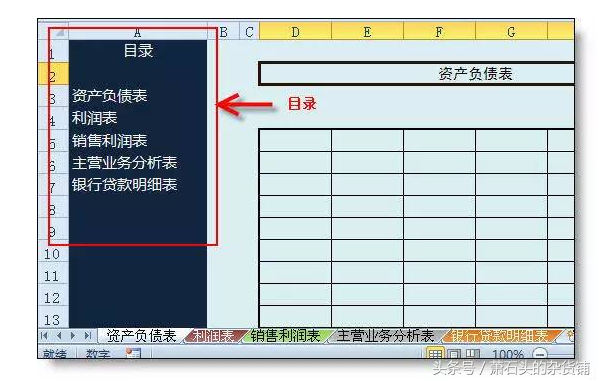
Task: Switch to the 利润表 sheet tab
Action: [x=214, y=336]
